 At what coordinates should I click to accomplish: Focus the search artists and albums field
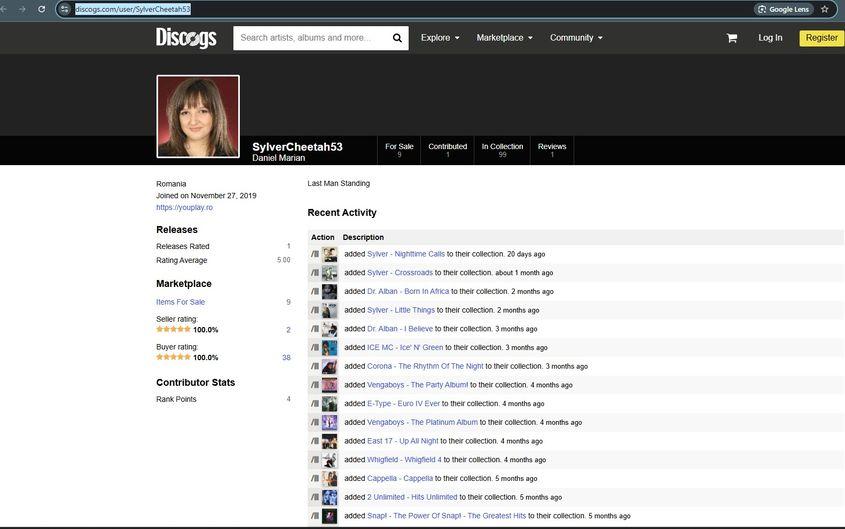coord(310,38)
